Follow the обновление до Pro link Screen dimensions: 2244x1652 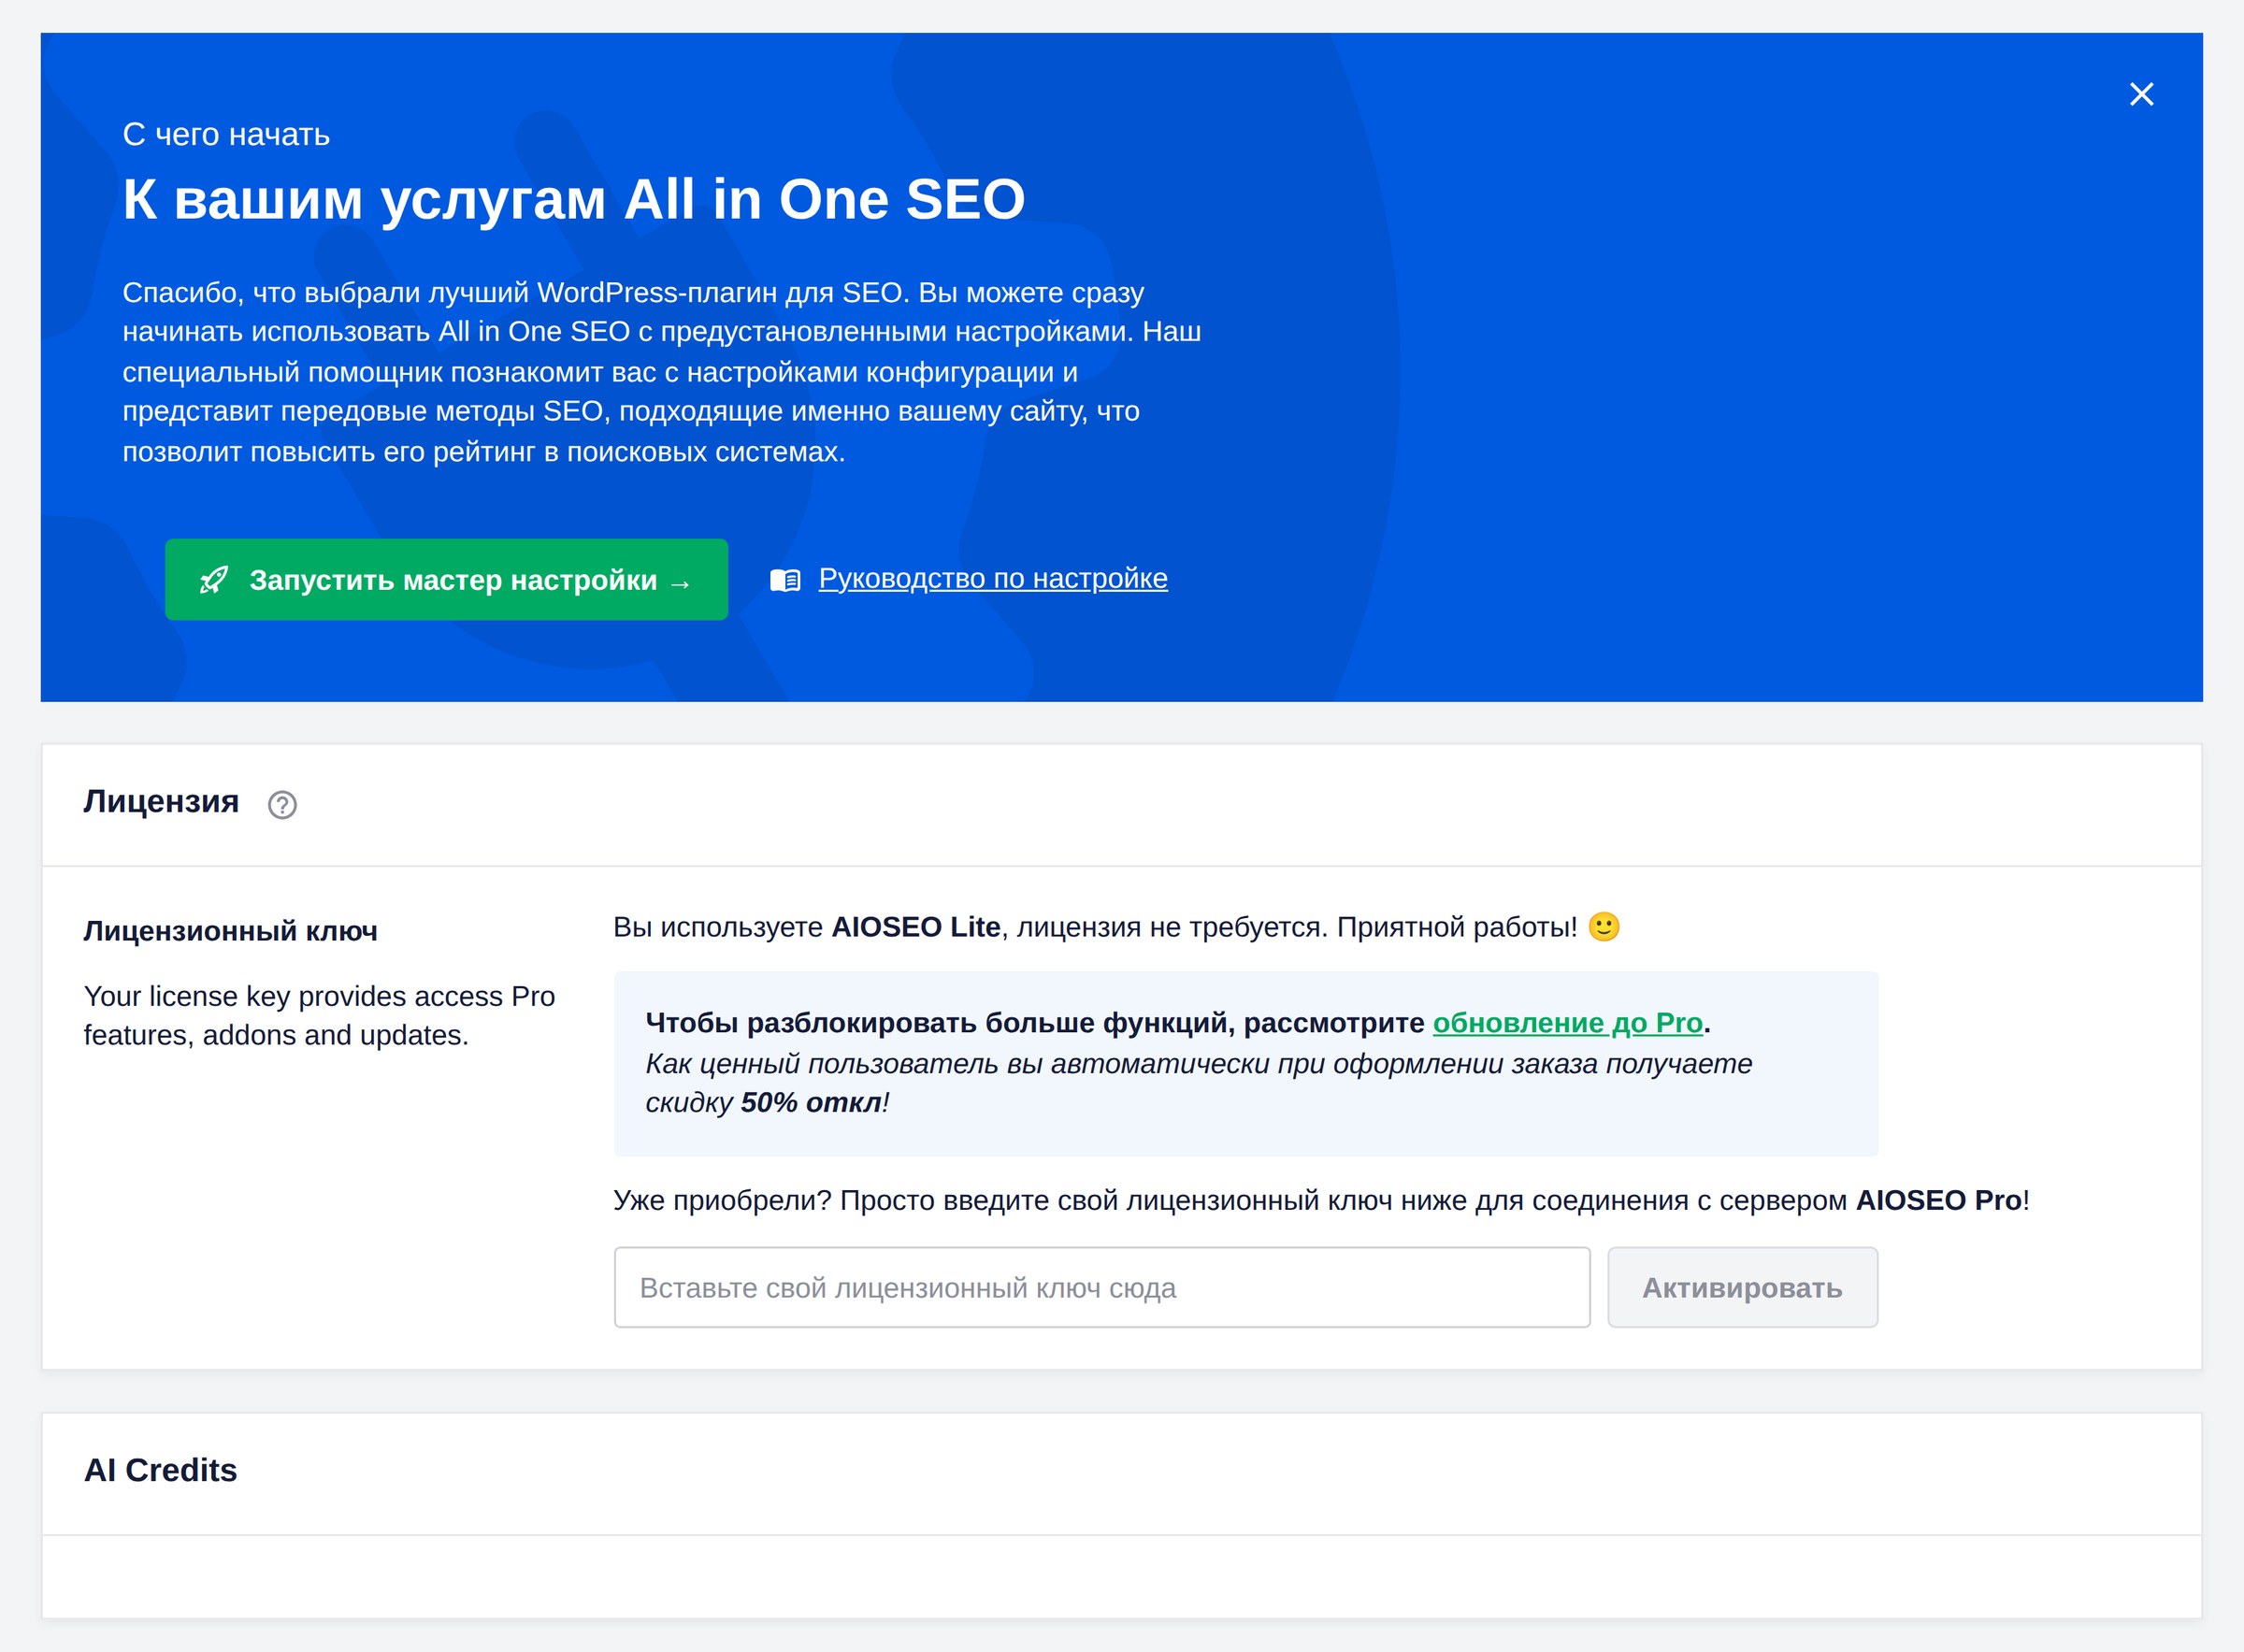[x=1567, y=1022]
